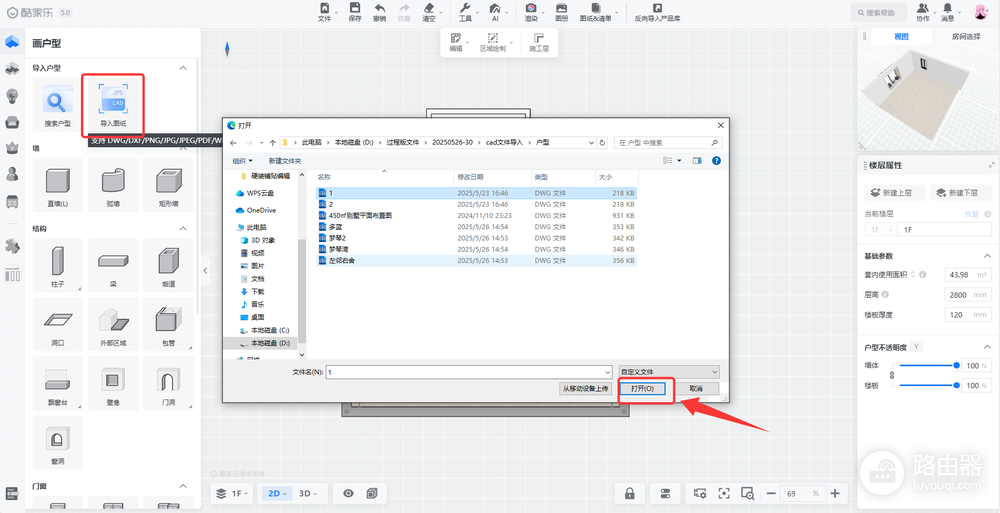1000x513 pixels.
Task: Adjust the 墙体 opacity slider handle
Action: click(956, 366)
